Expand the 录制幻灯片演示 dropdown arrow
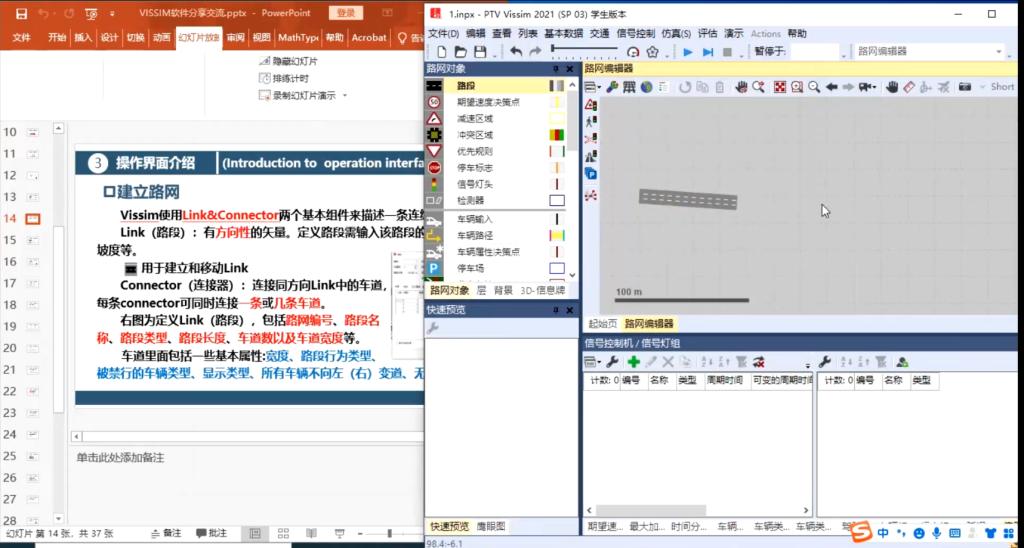1024x548 pixels. click(345, 95)
